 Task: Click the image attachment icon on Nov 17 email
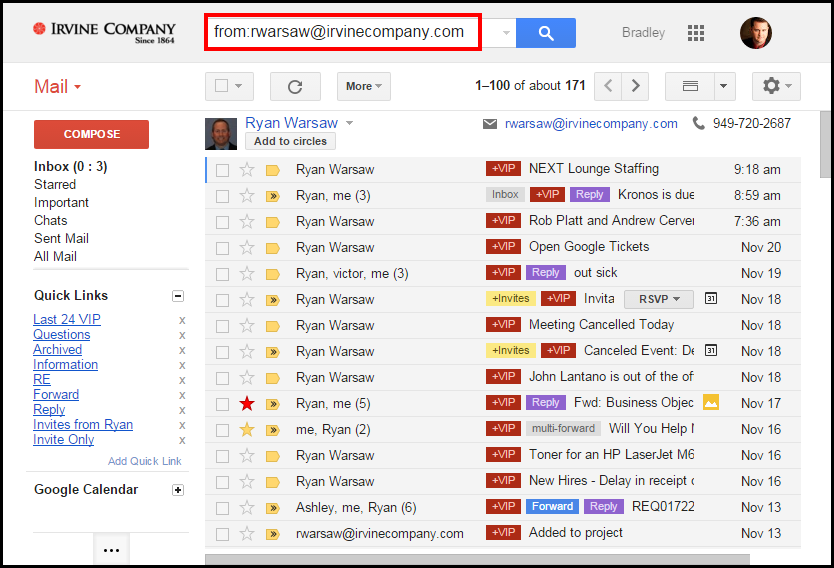(711, 403)
